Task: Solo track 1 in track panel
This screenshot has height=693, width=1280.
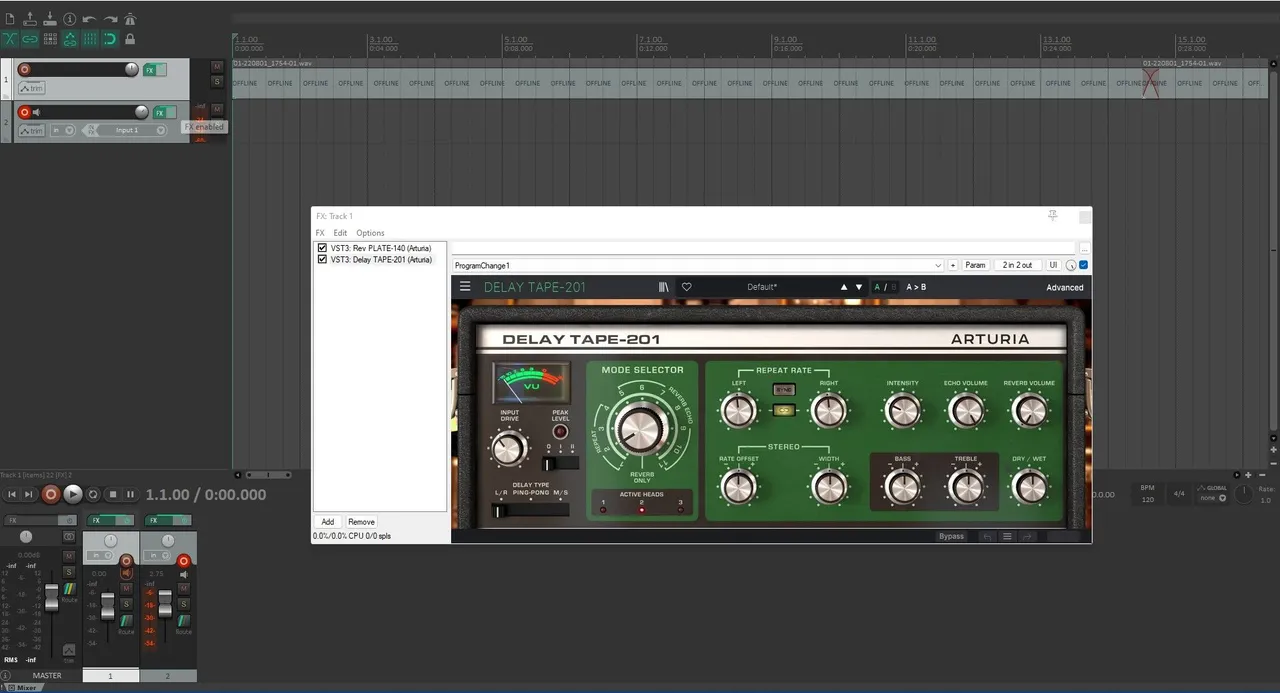Action: click(217, 82)
